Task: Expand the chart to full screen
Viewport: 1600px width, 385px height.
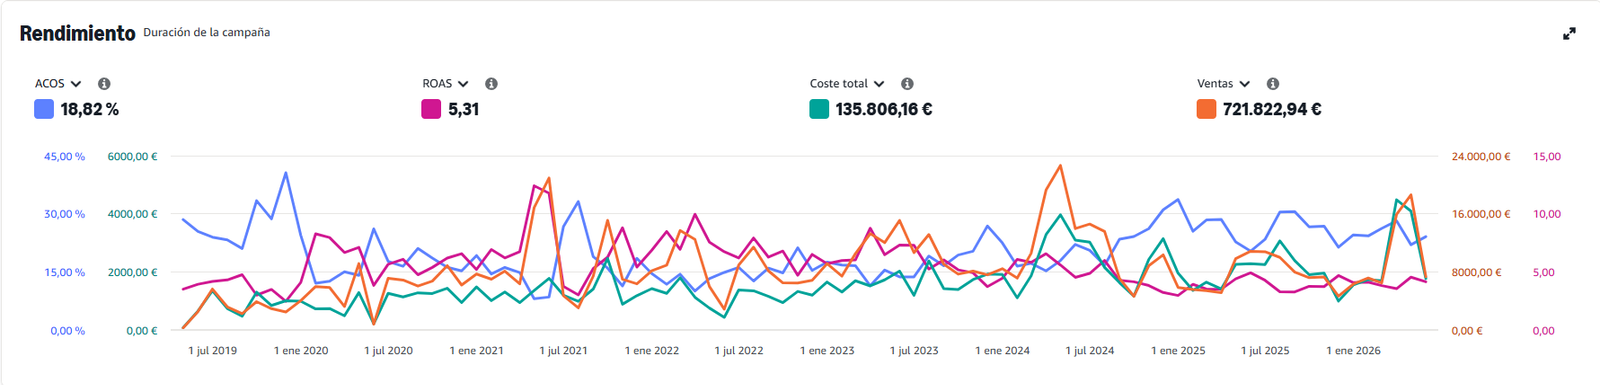Action: 1569,34
